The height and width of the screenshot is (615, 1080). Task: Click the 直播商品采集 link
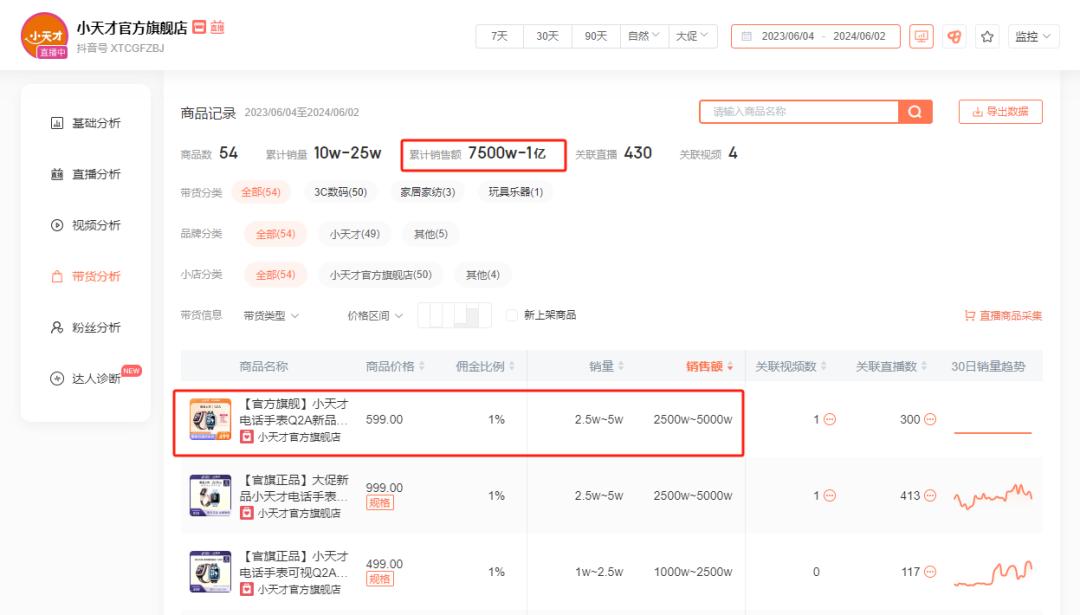tap(1003, 316)
